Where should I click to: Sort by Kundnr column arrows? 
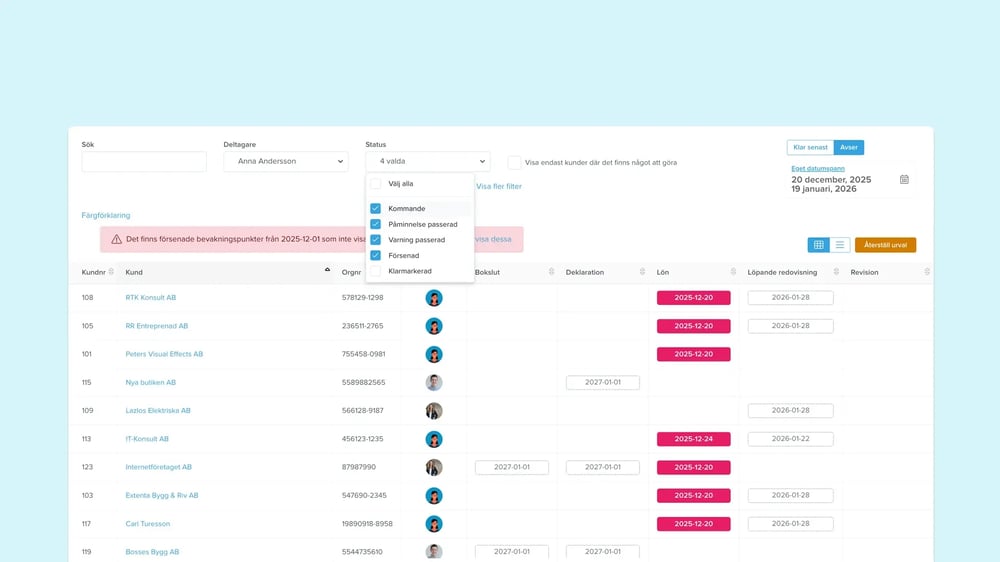click(x=111, y=272)
